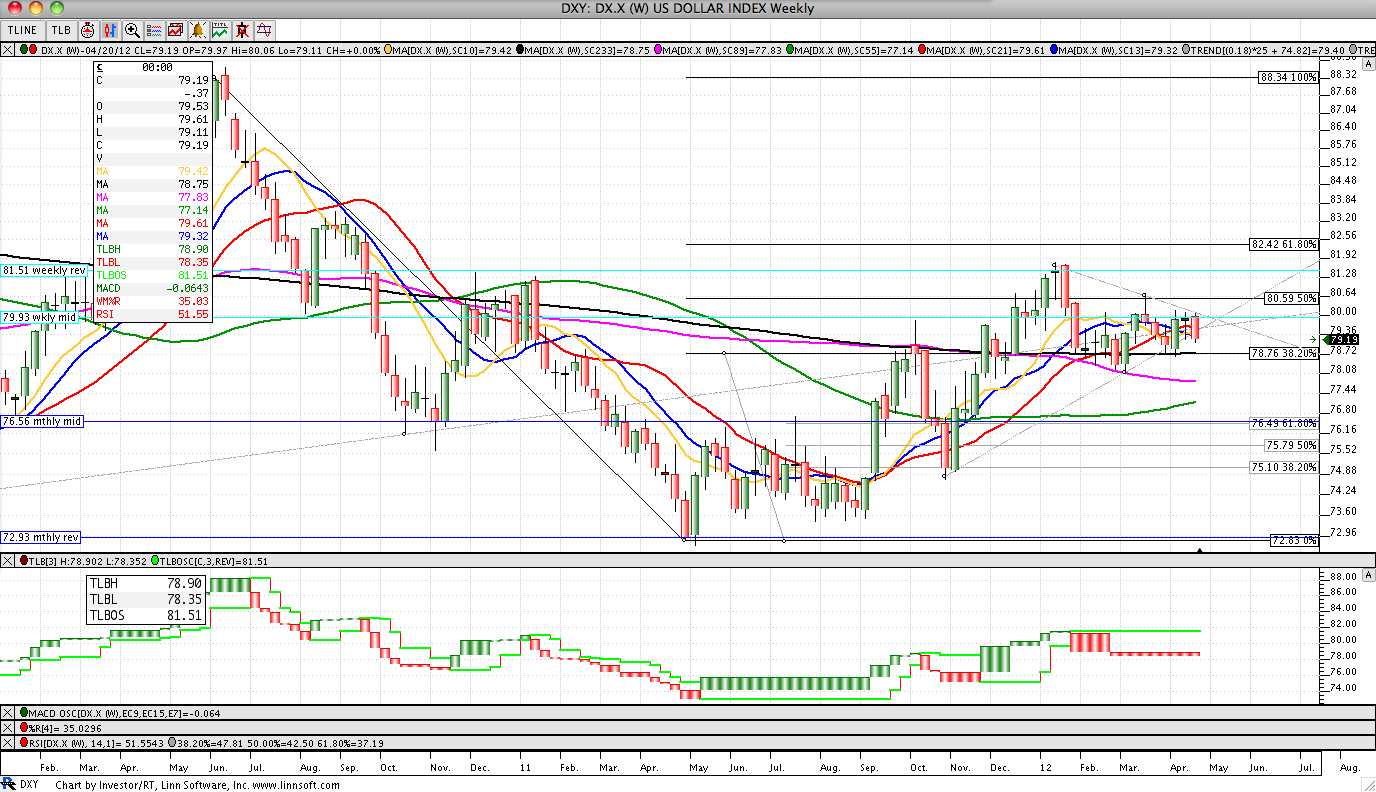Click the '76.49 61.80%' Fibonacci label
Viewport: 1376px width, 792px height.
tap(1284, 423)
